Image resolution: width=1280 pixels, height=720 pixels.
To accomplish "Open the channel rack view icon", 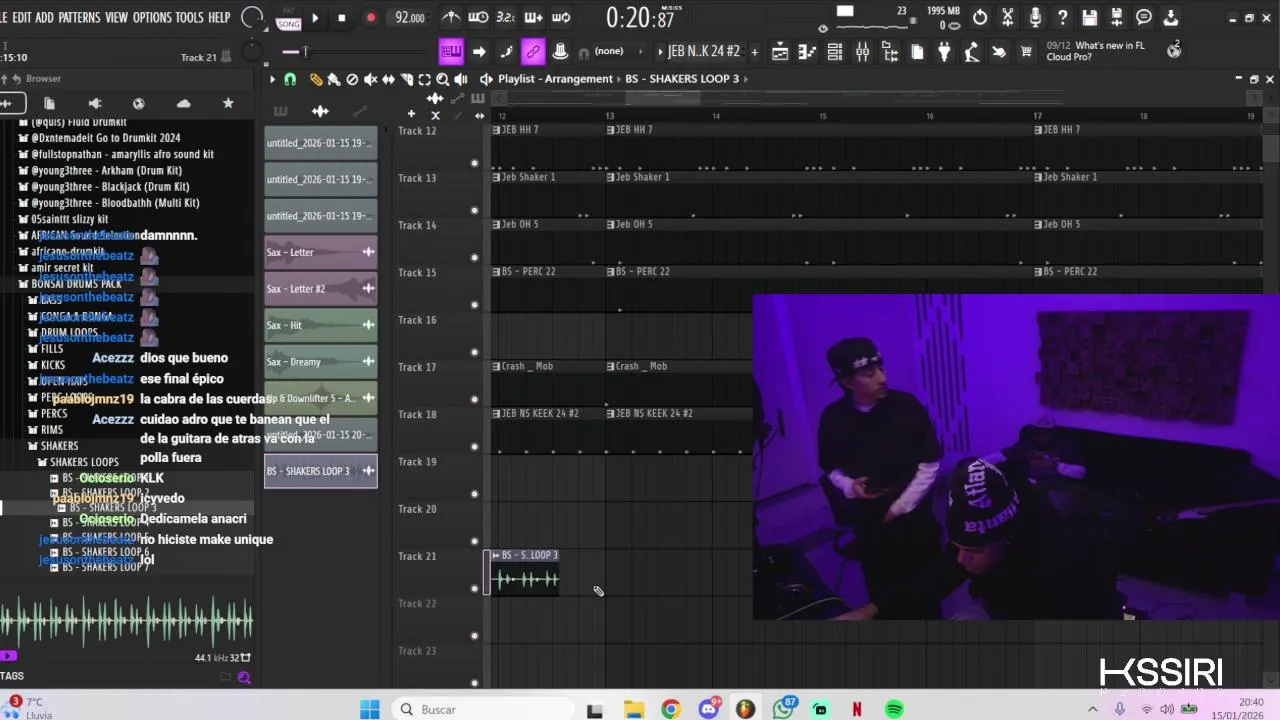I will click(x=835, y=52).
